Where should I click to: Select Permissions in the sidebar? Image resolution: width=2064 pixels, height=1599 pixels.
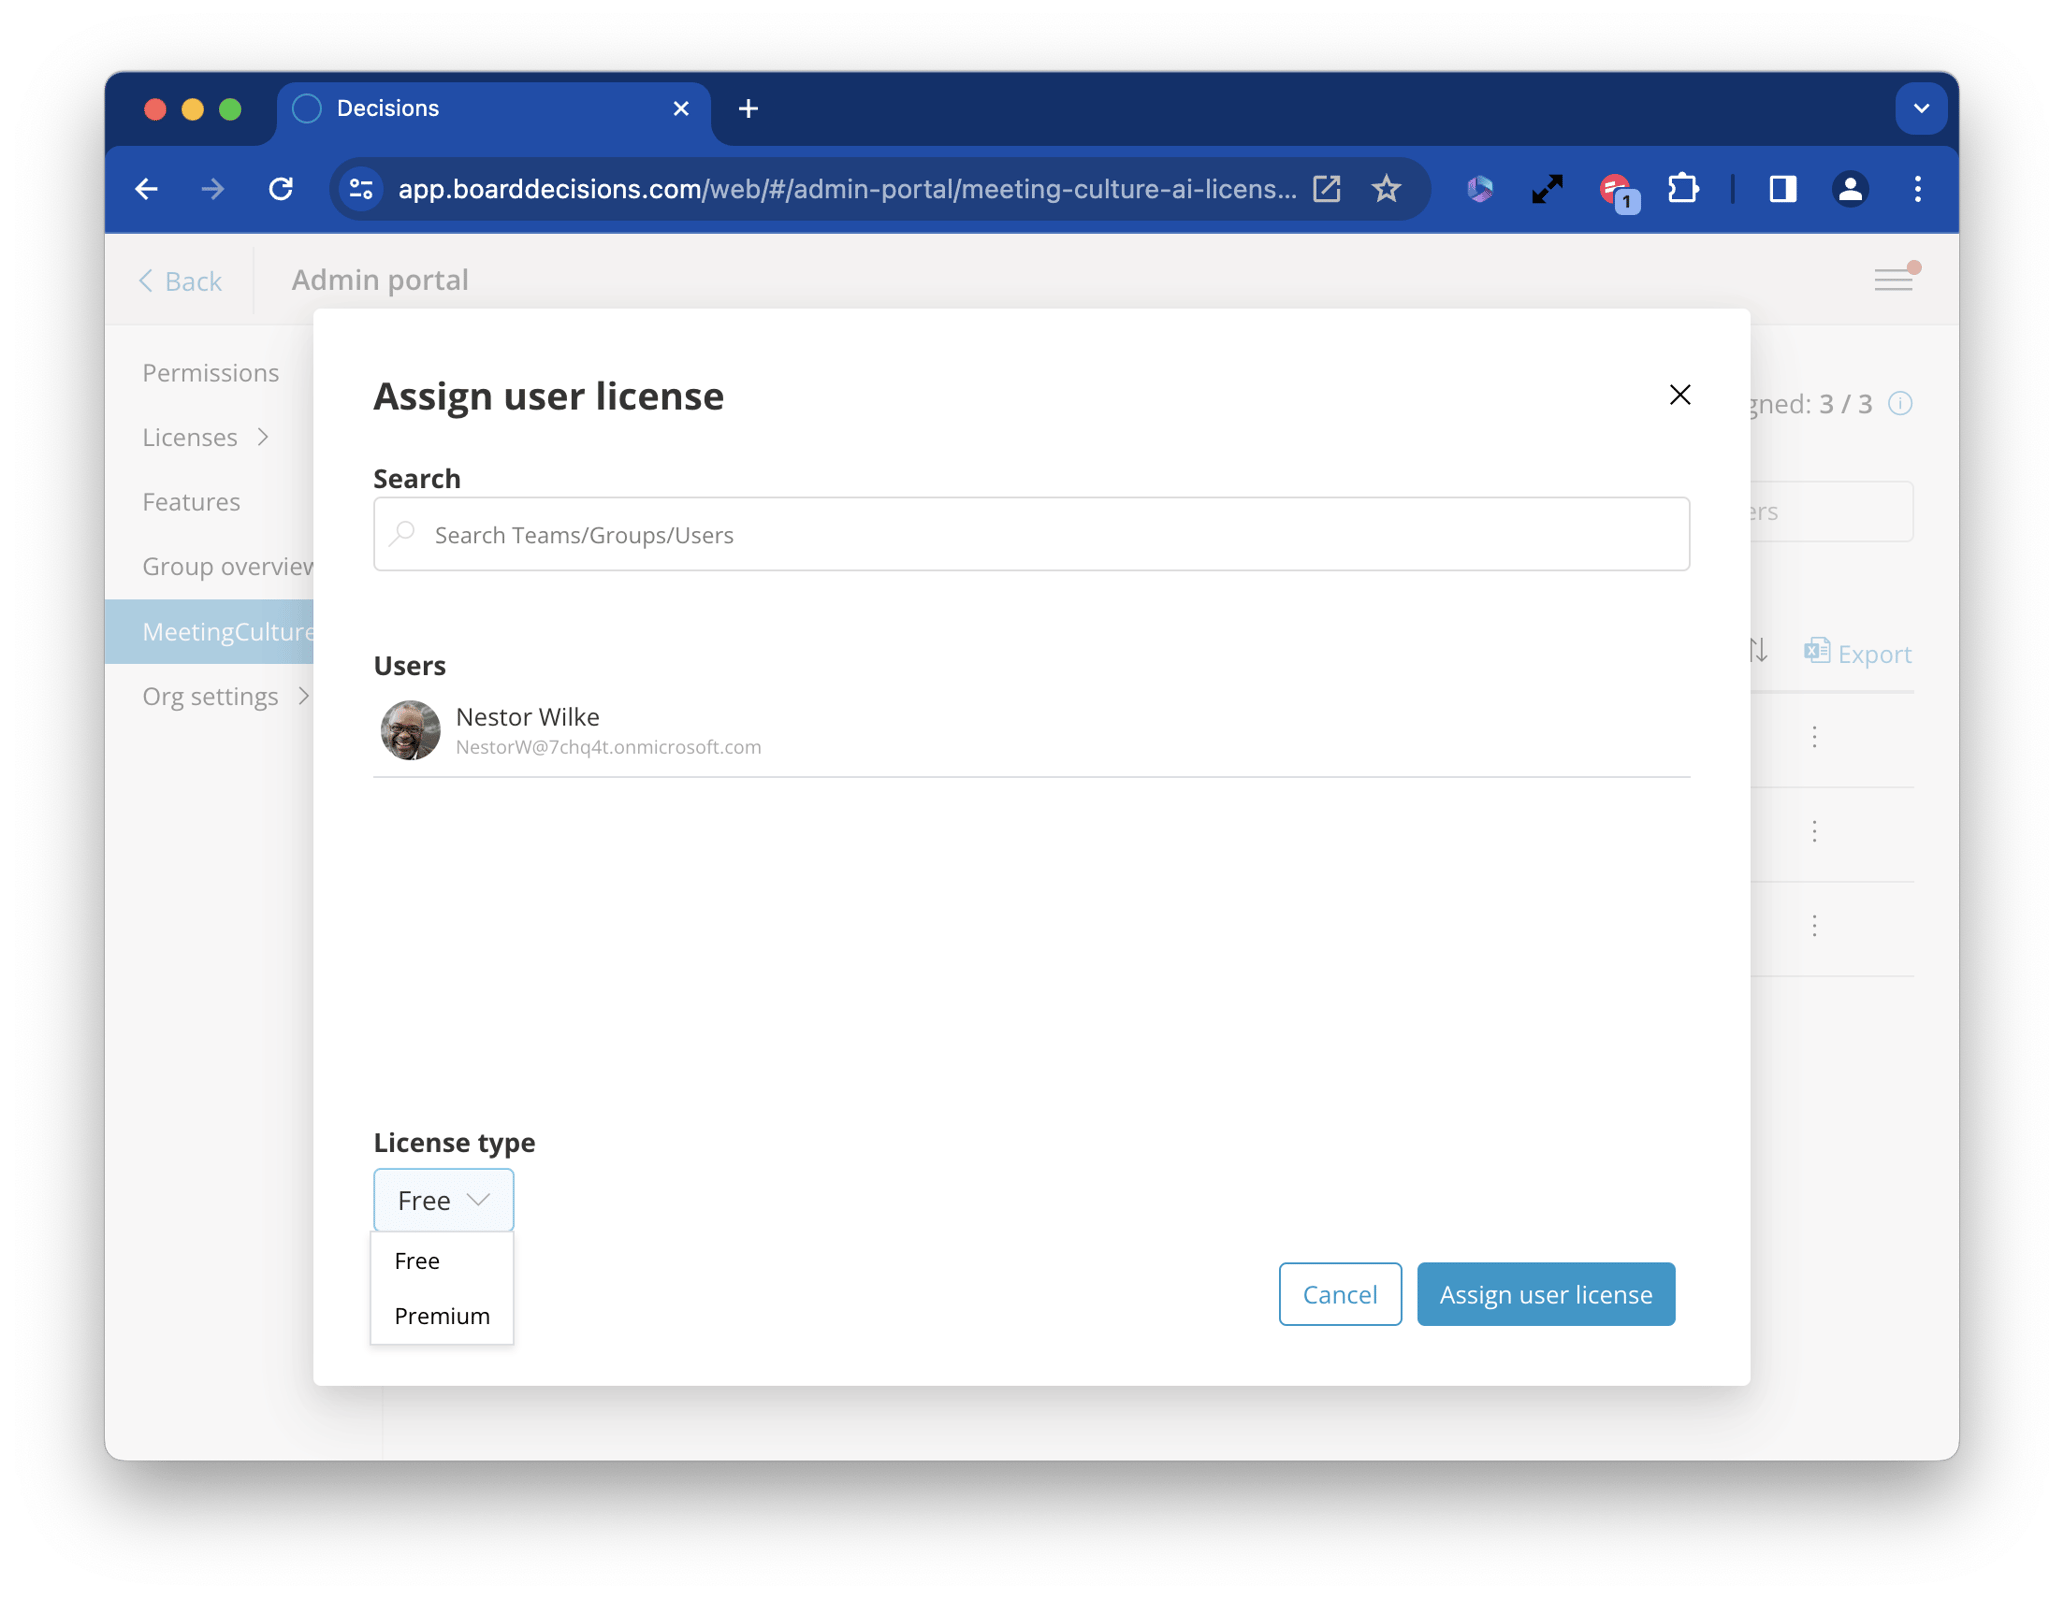pyautogui.click(x=211, y=372)
